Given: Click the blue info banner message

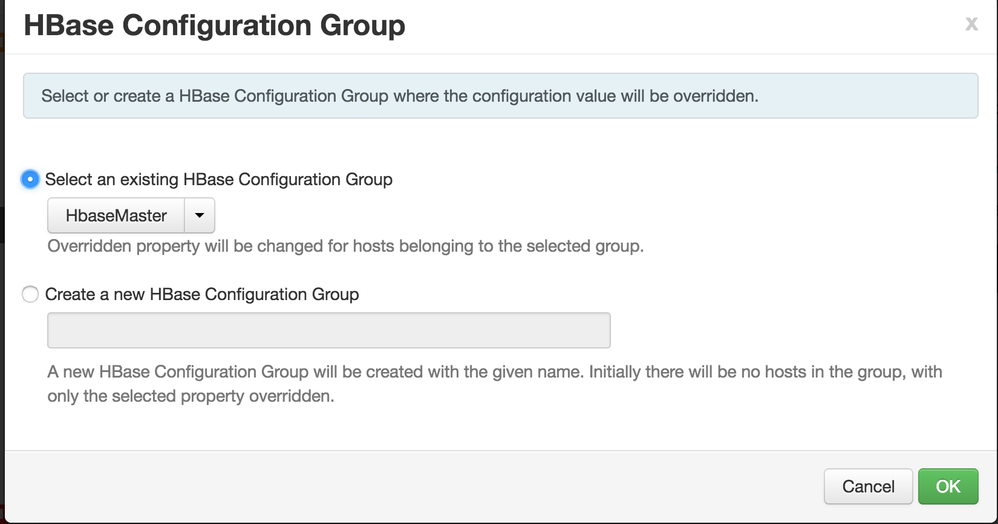Looking at the screenshot, I should (x=400, y=97).
